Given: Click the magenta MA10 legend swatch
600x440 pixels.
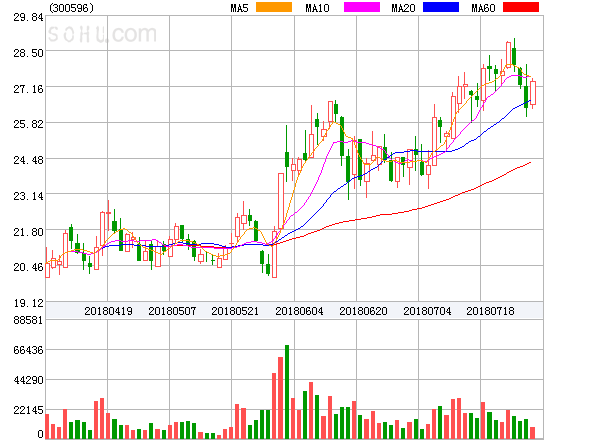Looking at the screenshot, I should tap(362, 7).
